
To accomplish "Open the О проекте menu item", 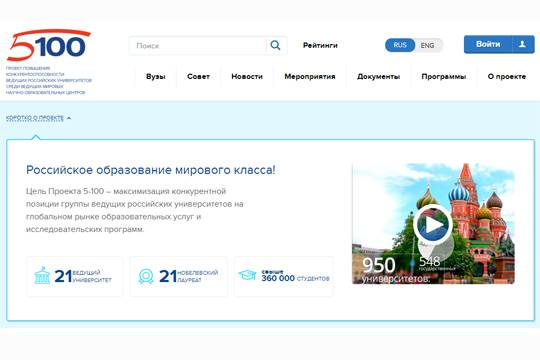I will pyautogui.click(x=507, y=76).
